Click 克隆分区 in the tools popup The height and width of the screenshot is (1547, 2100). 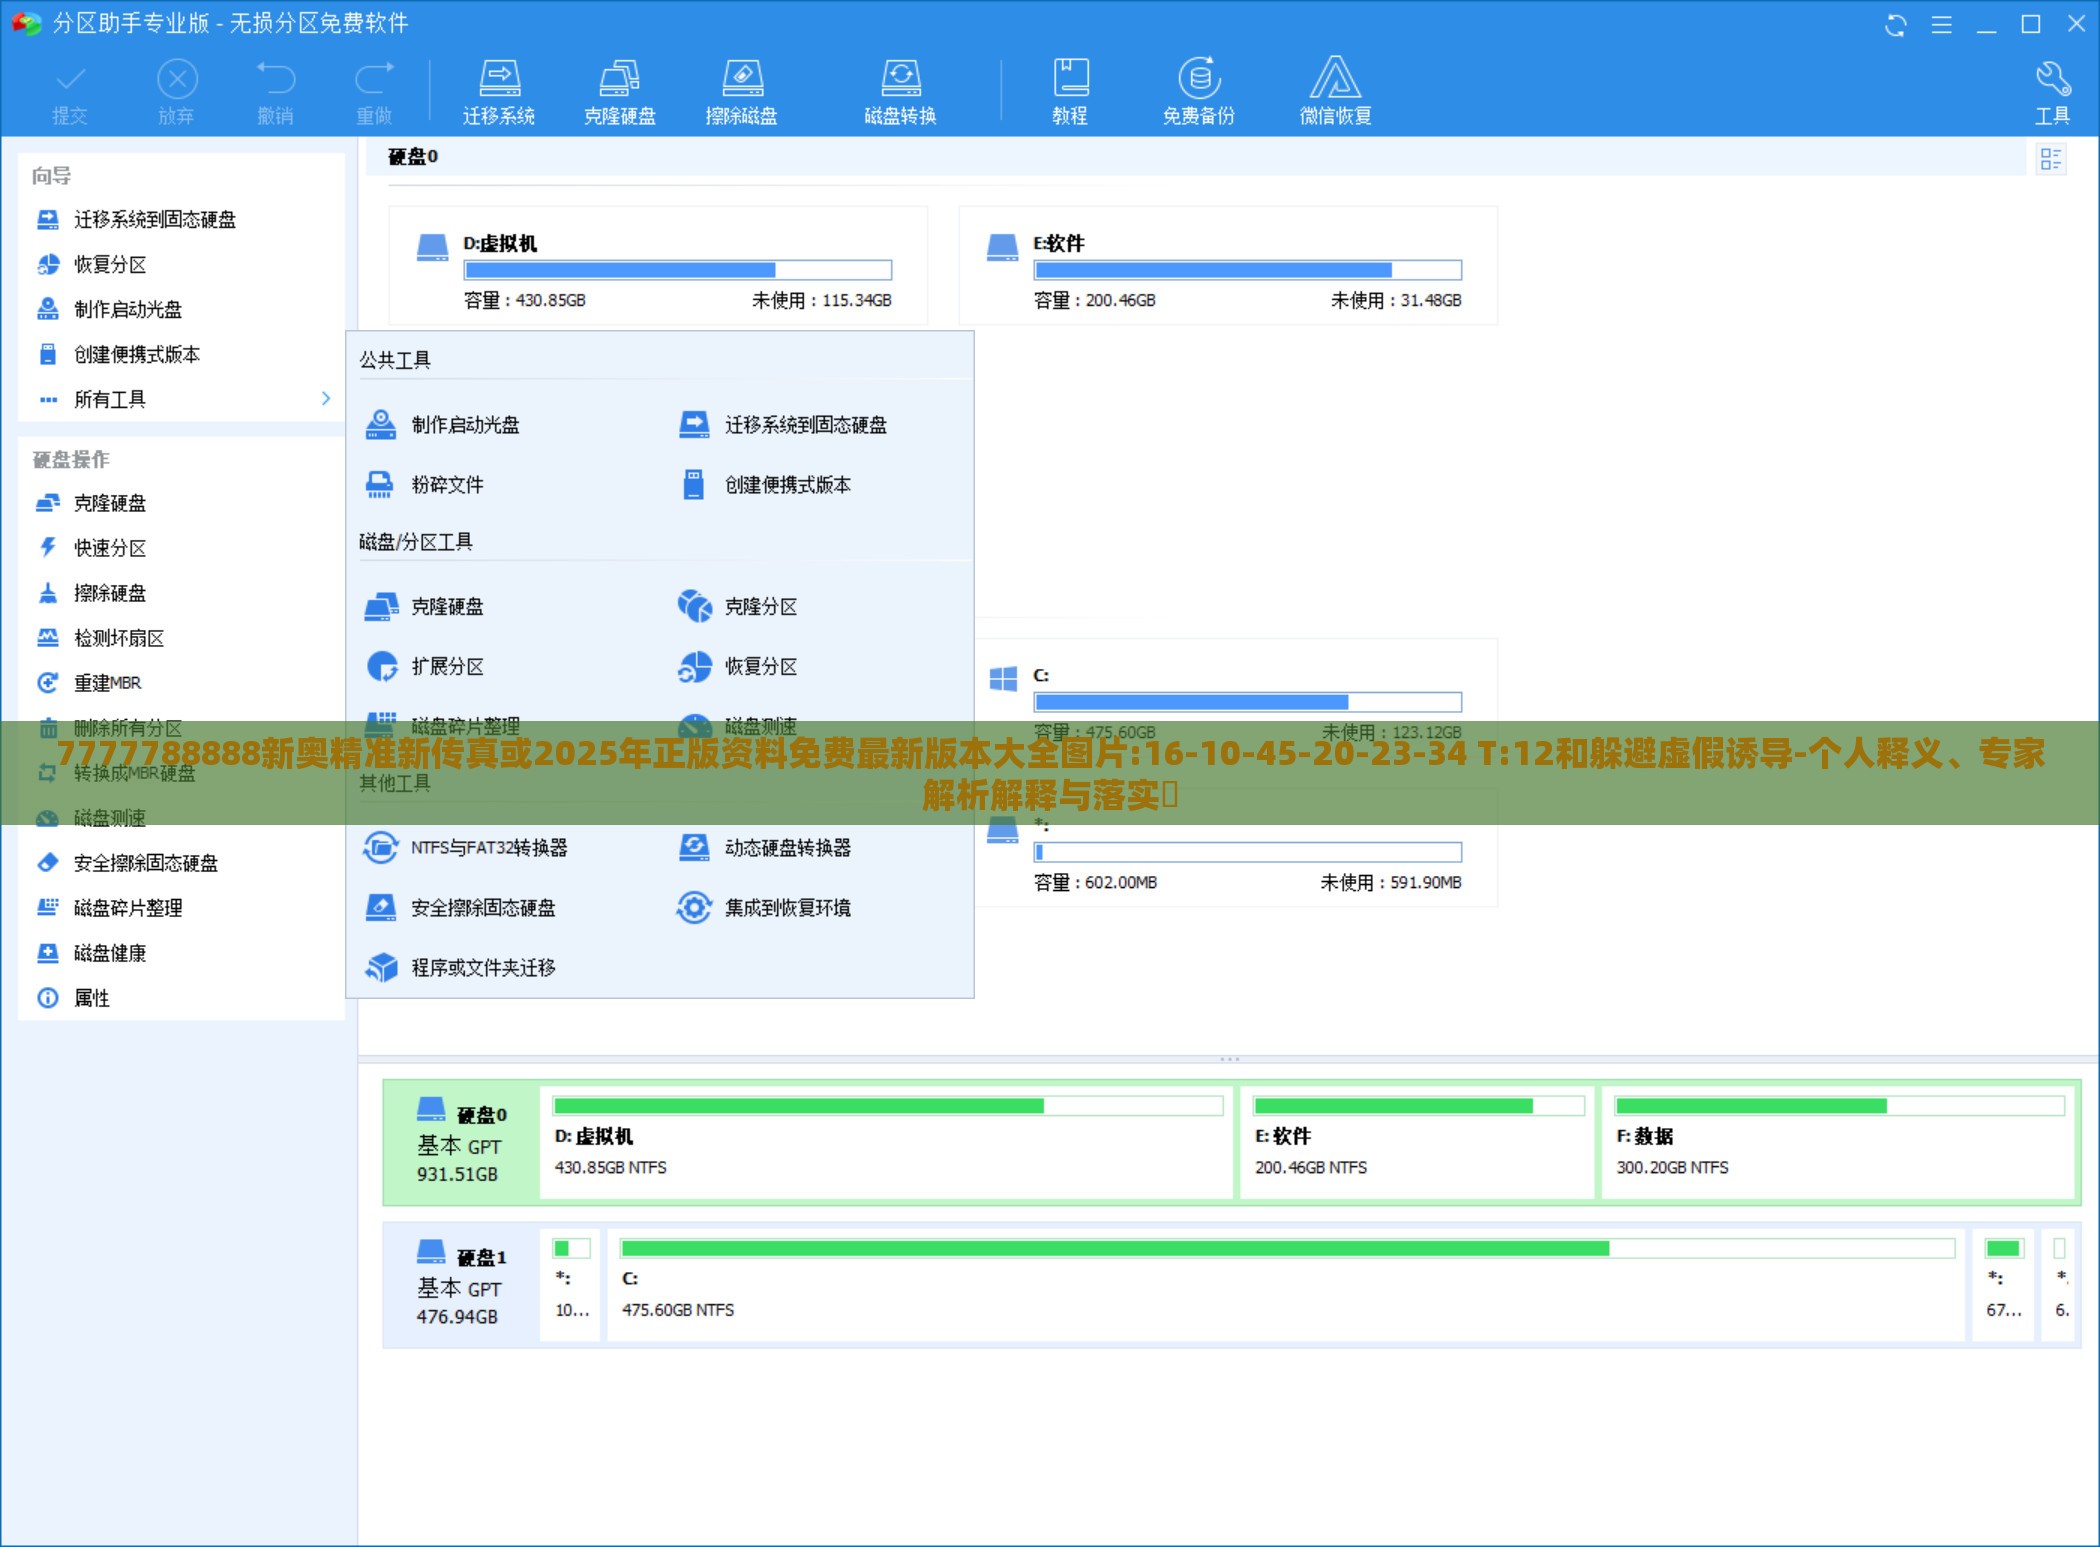pyautogui.click(x=737, y=607)
